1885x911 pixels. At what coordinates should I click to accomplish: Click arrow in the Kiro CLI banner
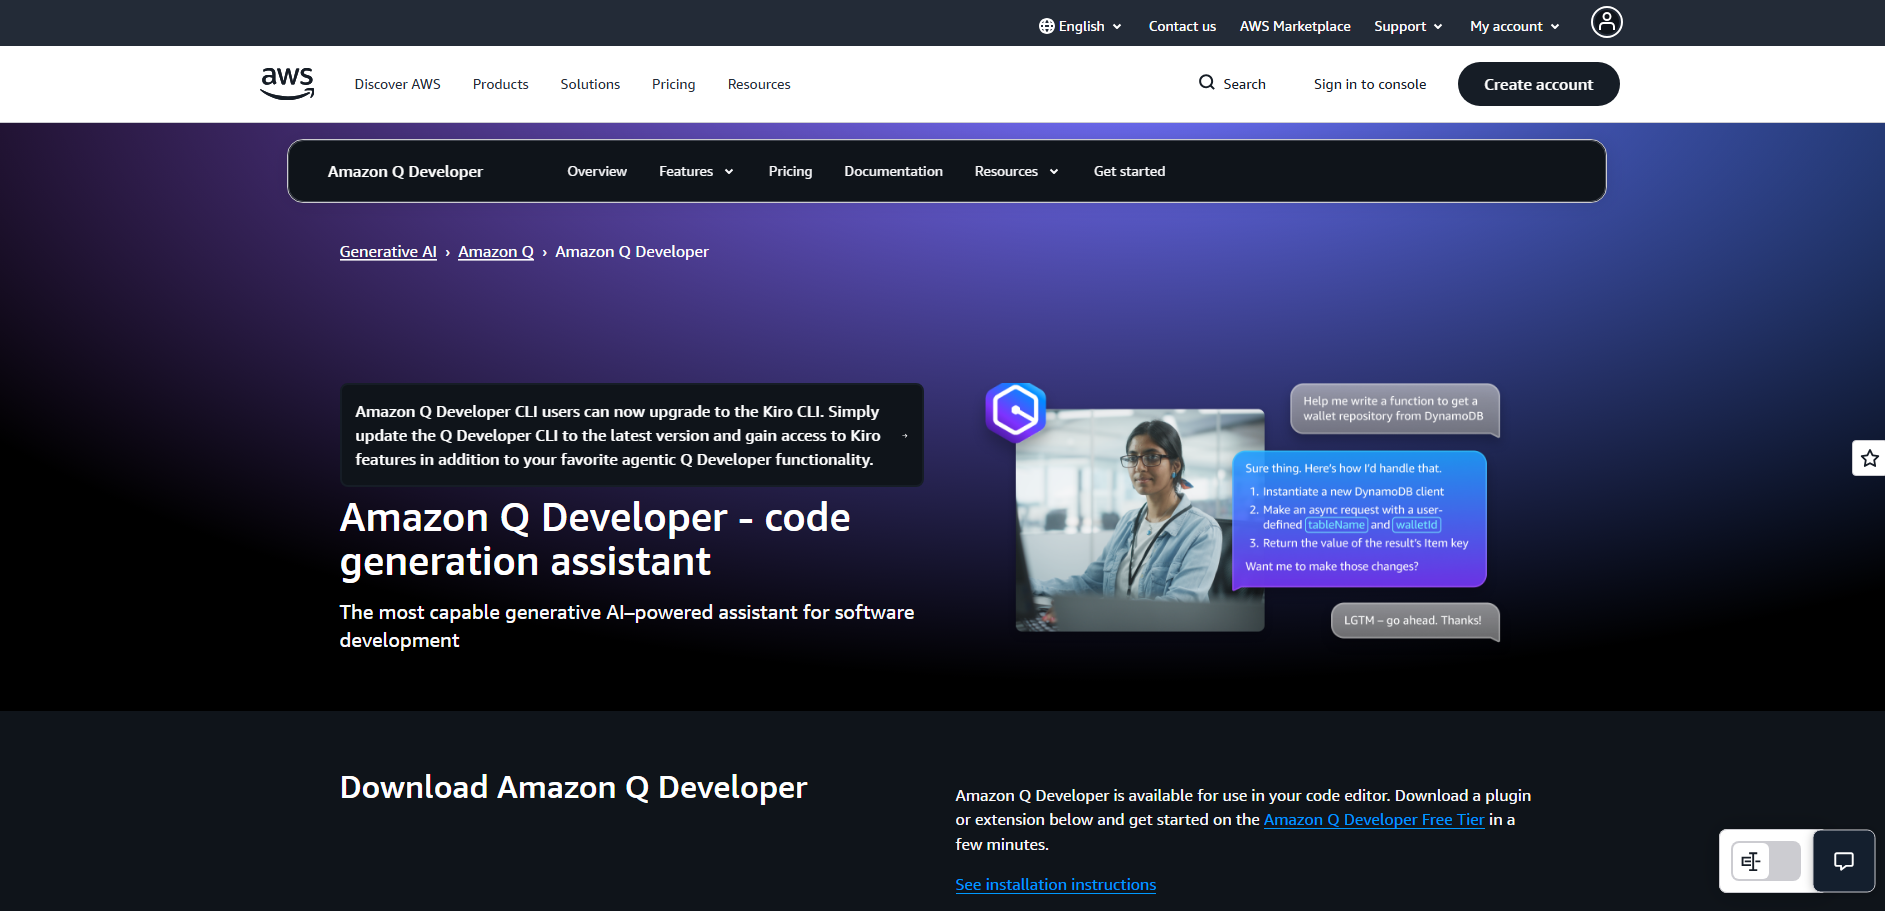click(905, 436)
